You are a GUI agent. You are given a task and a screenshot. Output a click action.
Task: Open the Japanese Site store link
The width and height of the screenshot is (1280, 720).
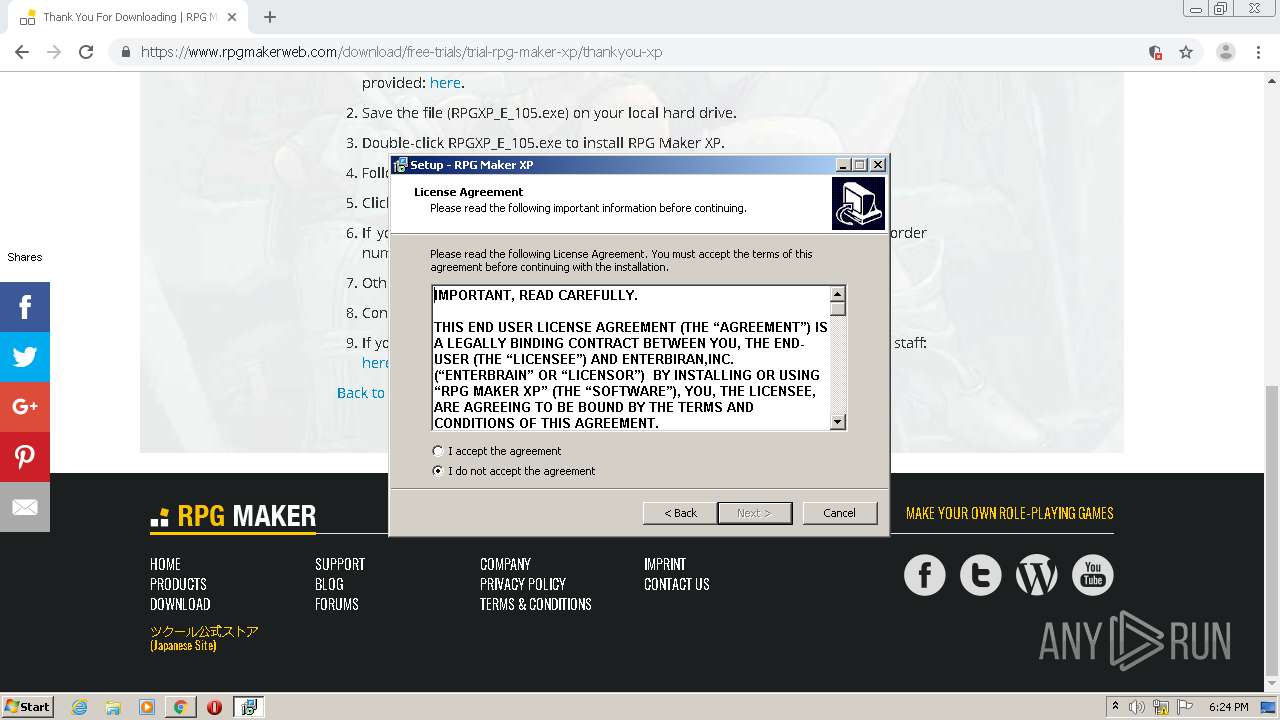coord(204,638)
